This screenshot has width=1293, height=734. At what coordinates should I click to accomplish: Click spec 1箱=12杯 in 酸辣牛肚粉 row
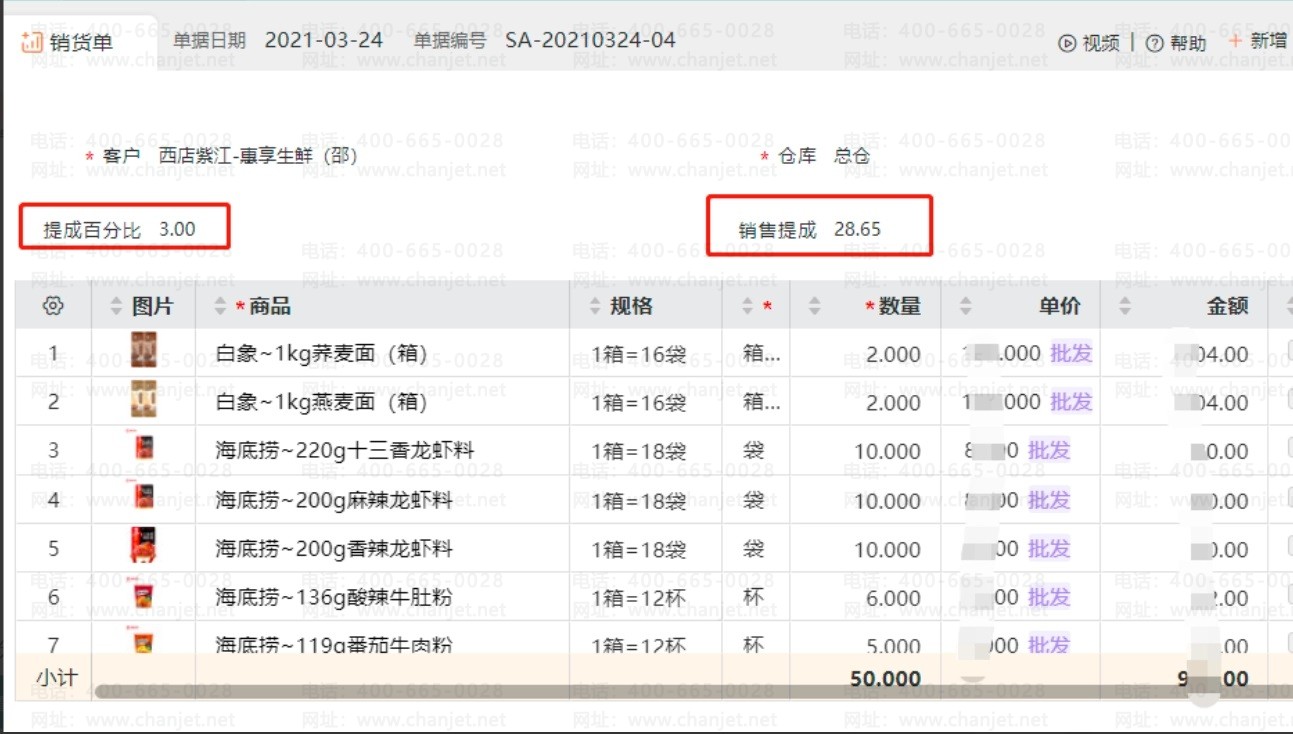639,598
